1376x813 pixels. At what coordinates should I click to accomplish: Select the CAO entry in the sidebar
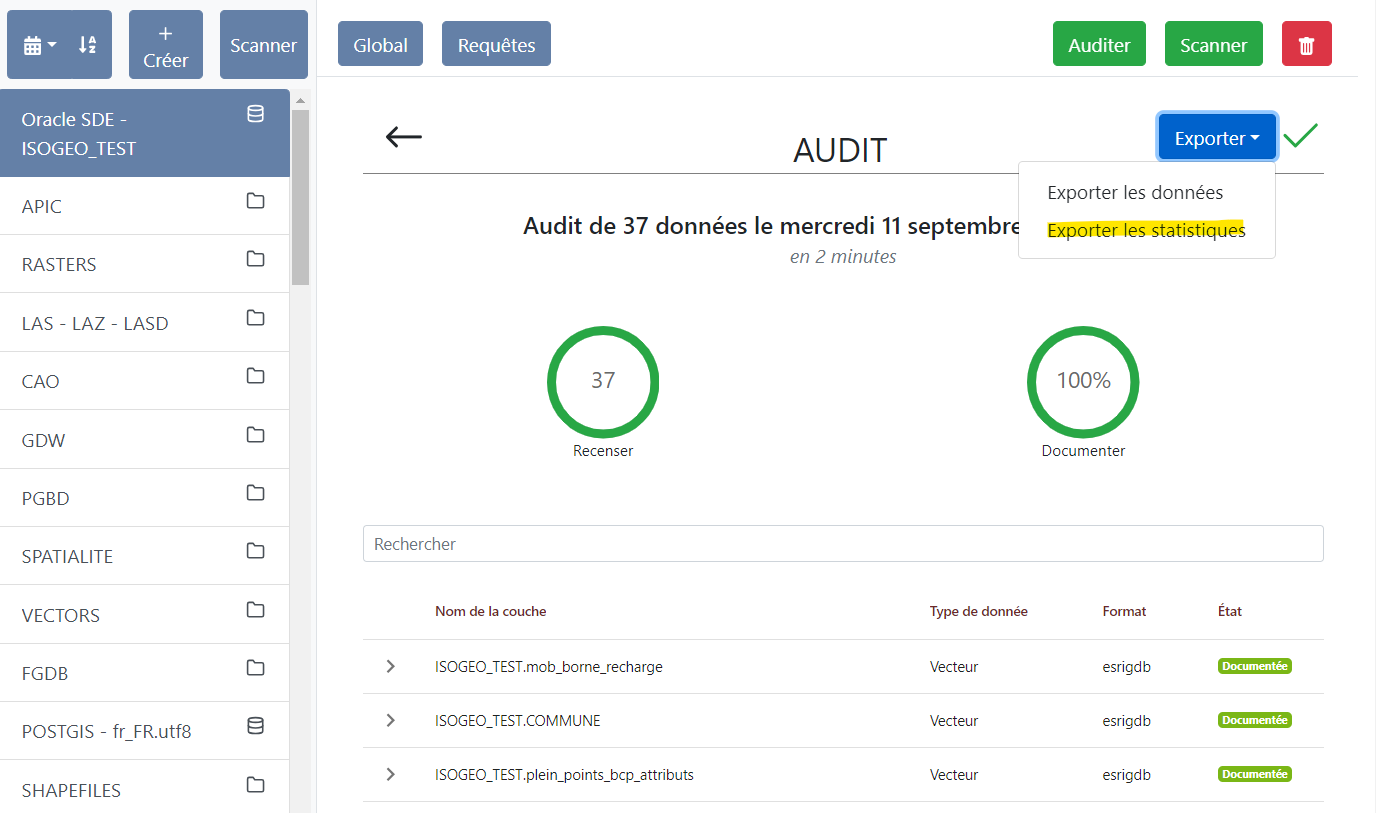click(145, 381)
